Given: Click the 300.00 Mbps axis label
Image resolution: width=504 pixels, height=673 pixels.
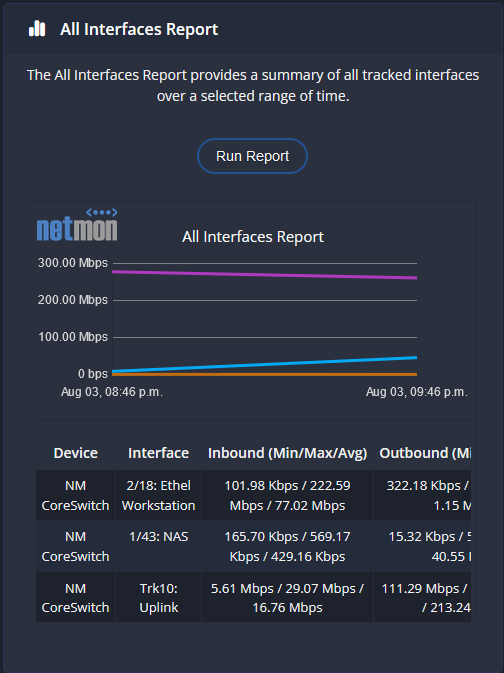Looking at the screenshot, I should tap(73, 263).
